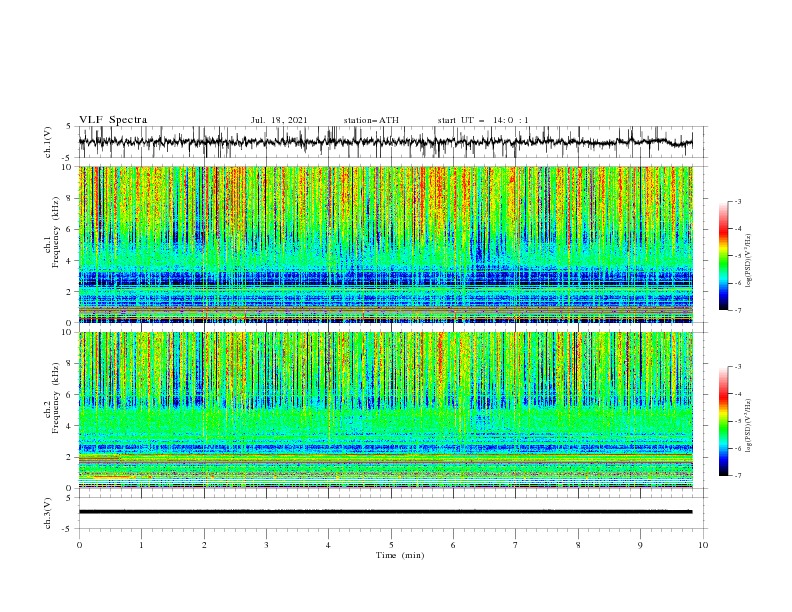Select the date 'Jul. 18, 2021'
This screenshot has width=792, height=612.
coord(279,120)
